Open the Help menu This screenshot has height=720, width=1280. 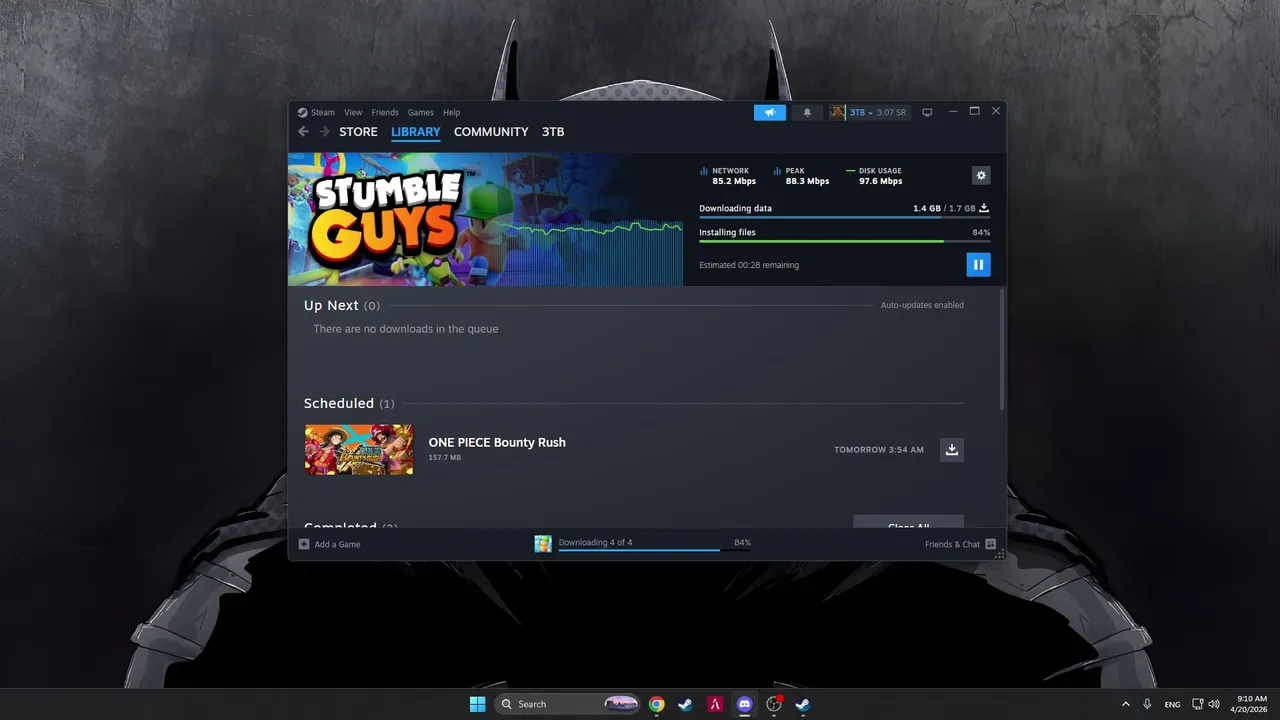[452, 113]
